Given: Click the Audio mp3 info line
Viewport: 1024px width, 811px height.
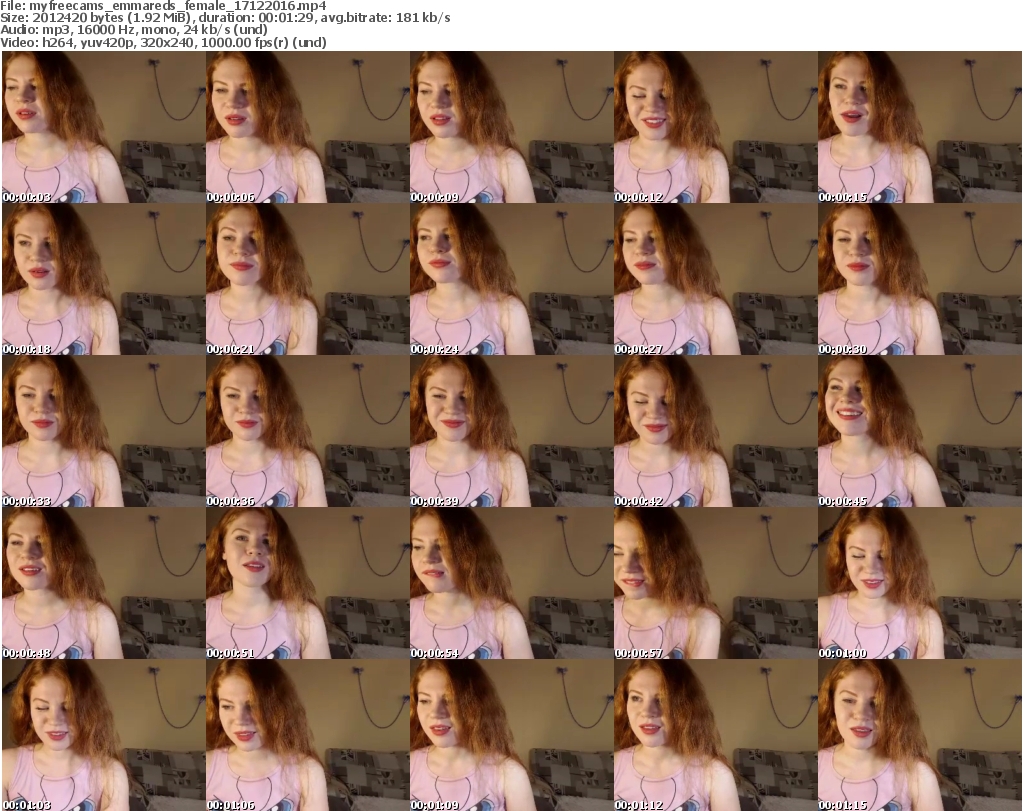Looking at the screenshot, I should coord(134,30).
